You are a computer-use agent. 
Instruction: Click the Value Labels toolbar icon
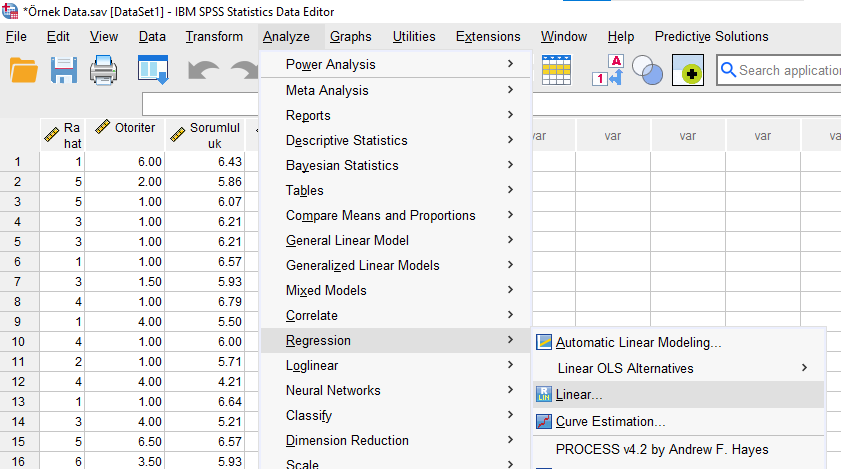click(608, 71)
